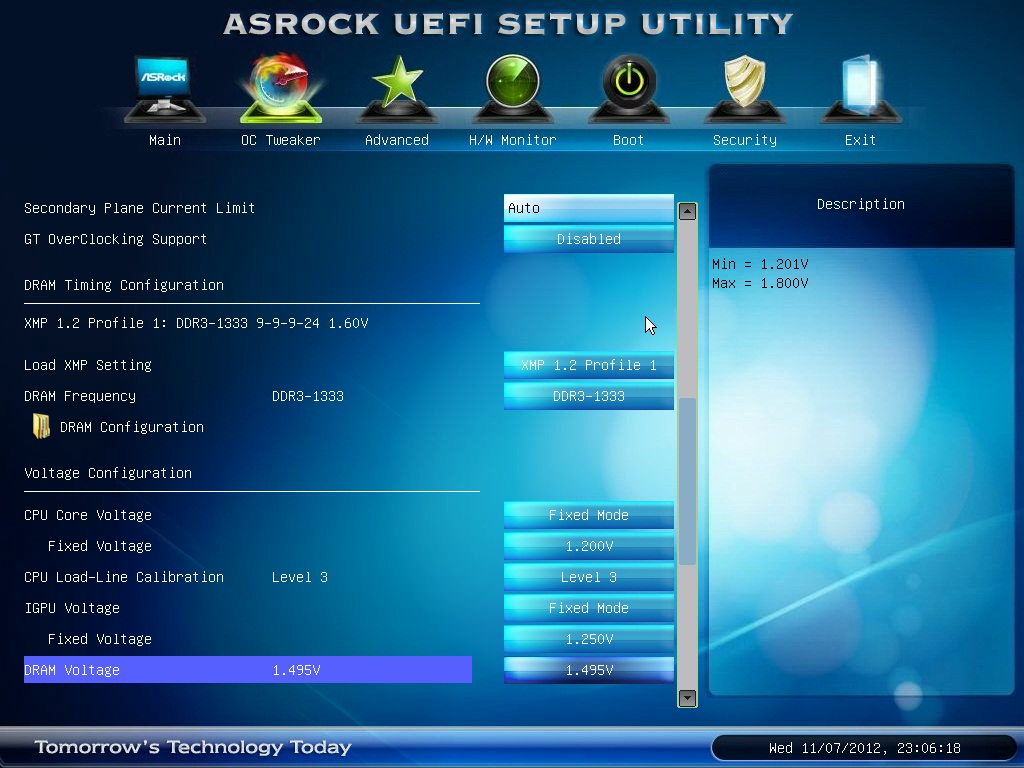1024x768 pixels.
Task: Set IGPU Fixed Voltage 1.250V value
Action: pos(588,639)
